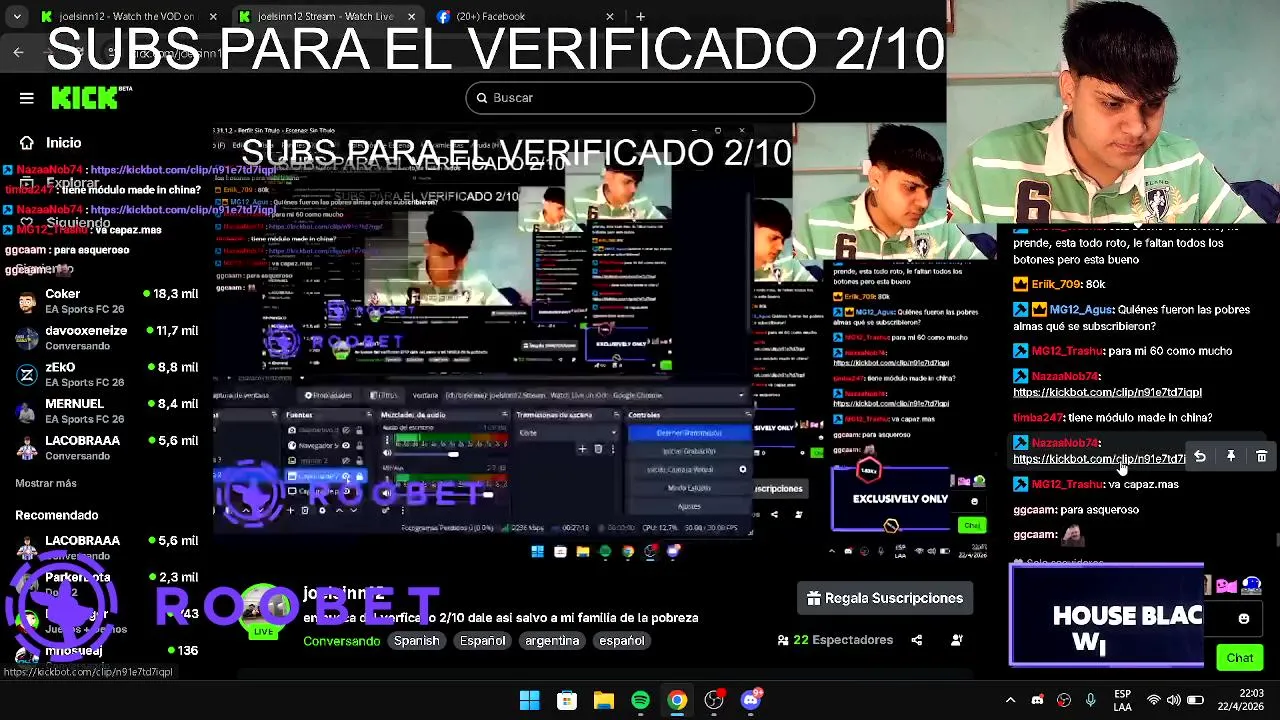Click the browser back arrow

[x=18, y=52]
